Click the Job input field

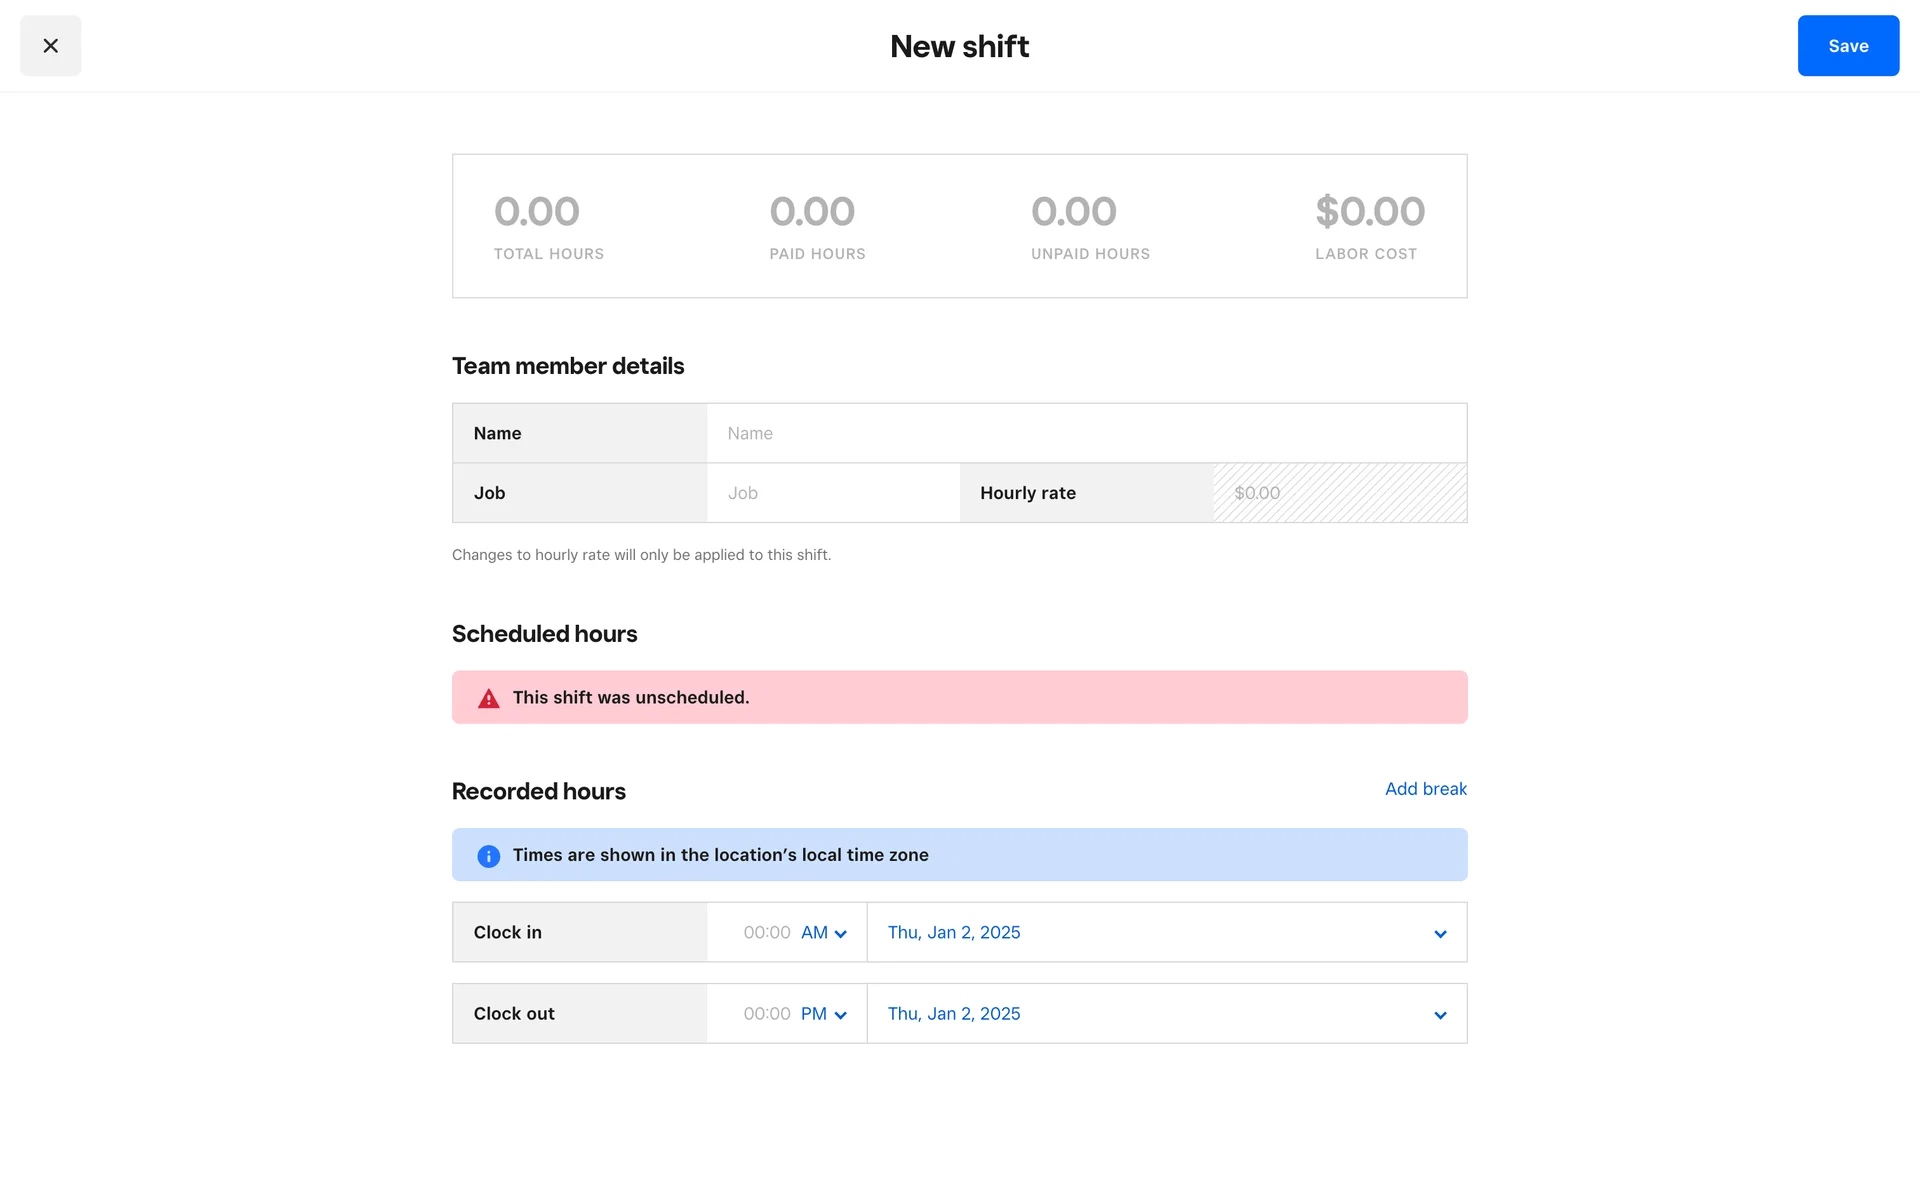coord(832,493)
